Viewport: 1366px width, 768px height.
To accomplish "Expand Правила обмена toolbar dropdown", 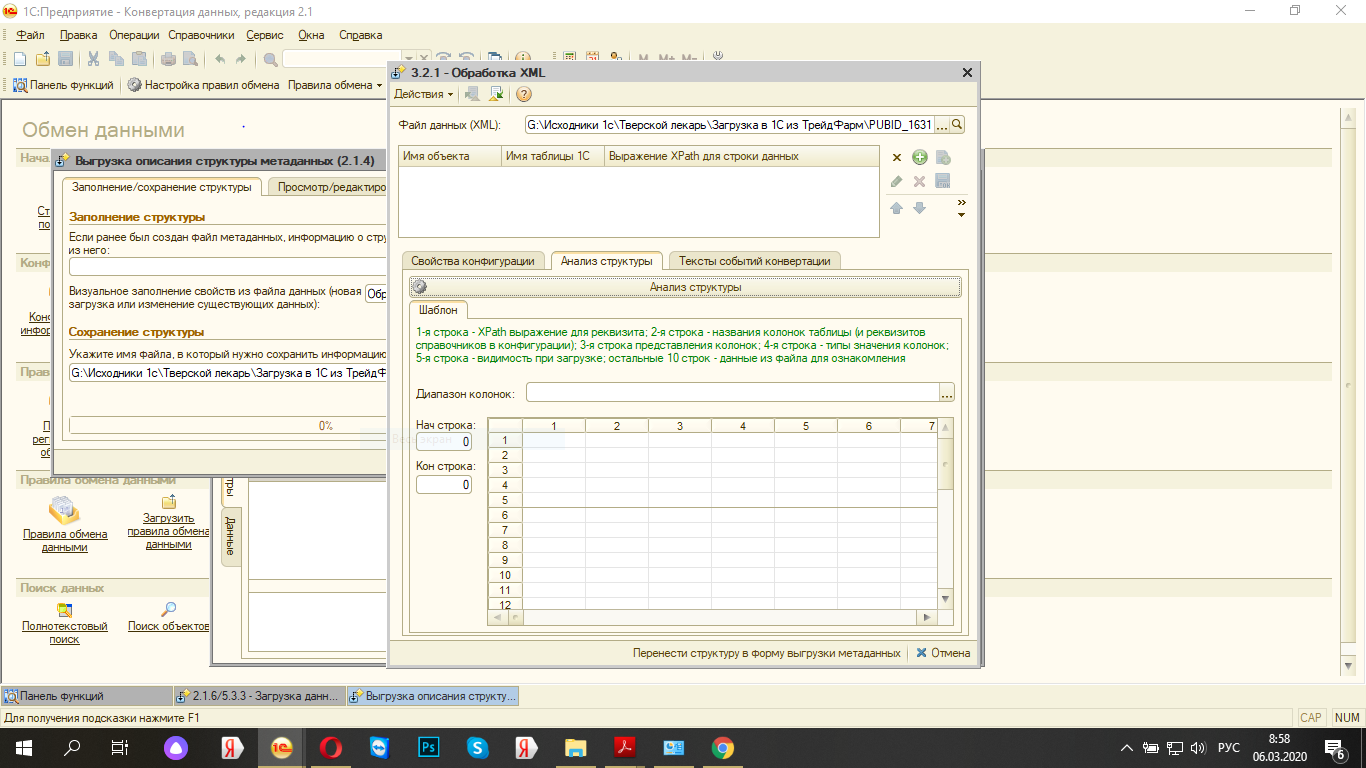I will (335, 85).
